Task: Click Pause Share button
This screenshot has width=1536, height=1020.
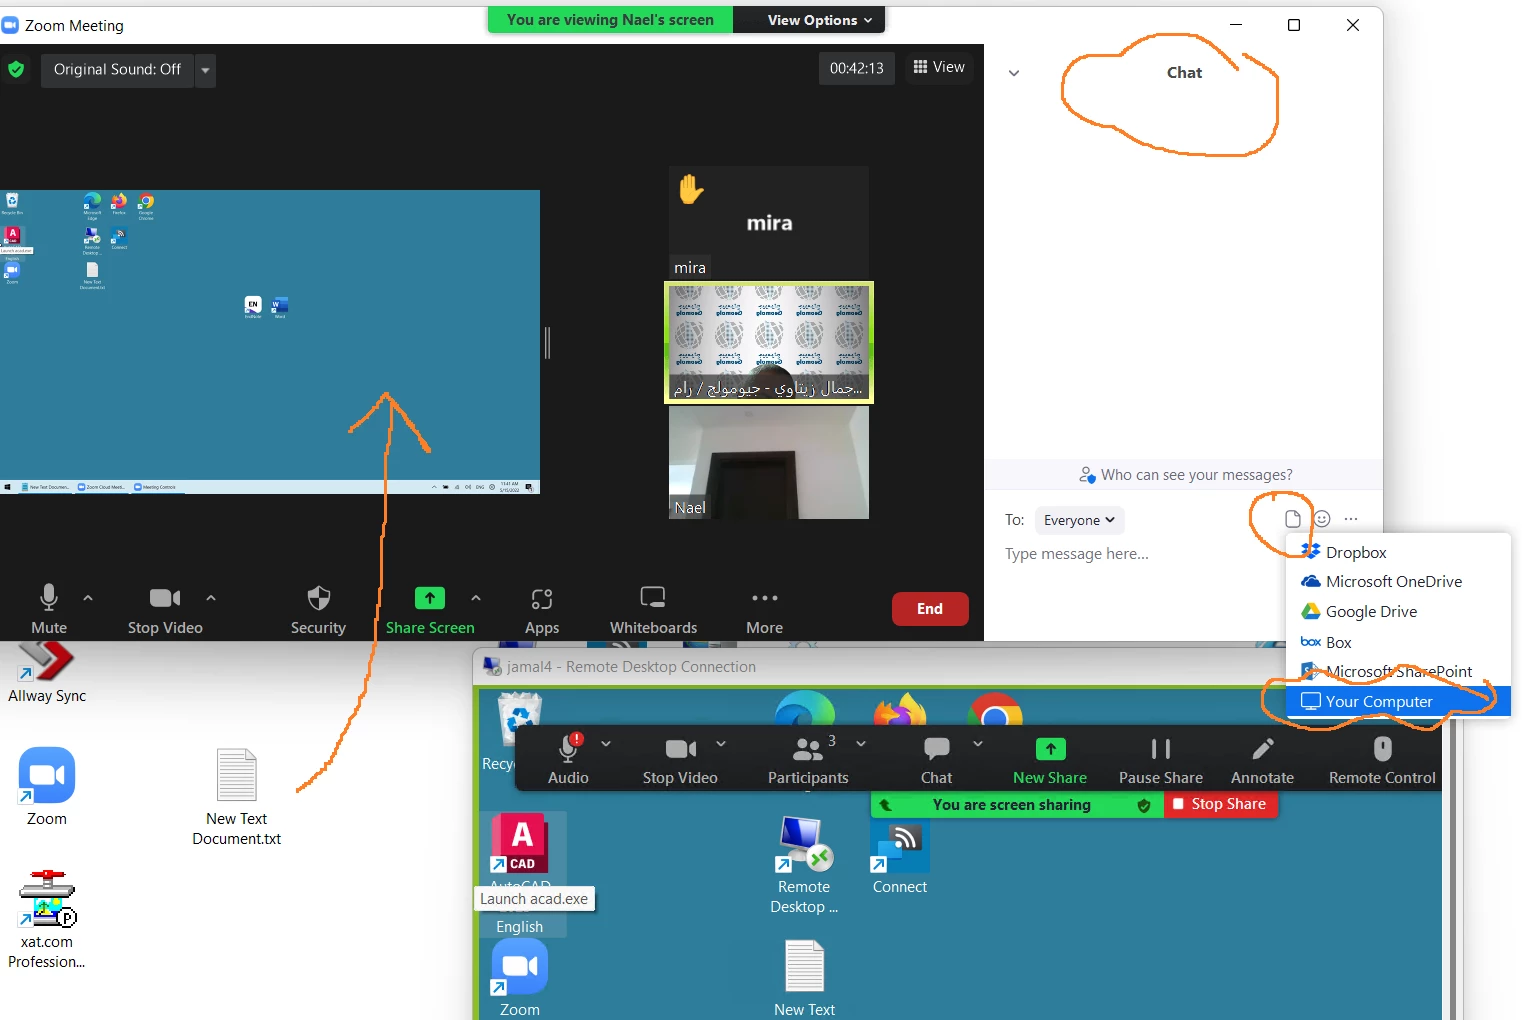Action: 1161,759
